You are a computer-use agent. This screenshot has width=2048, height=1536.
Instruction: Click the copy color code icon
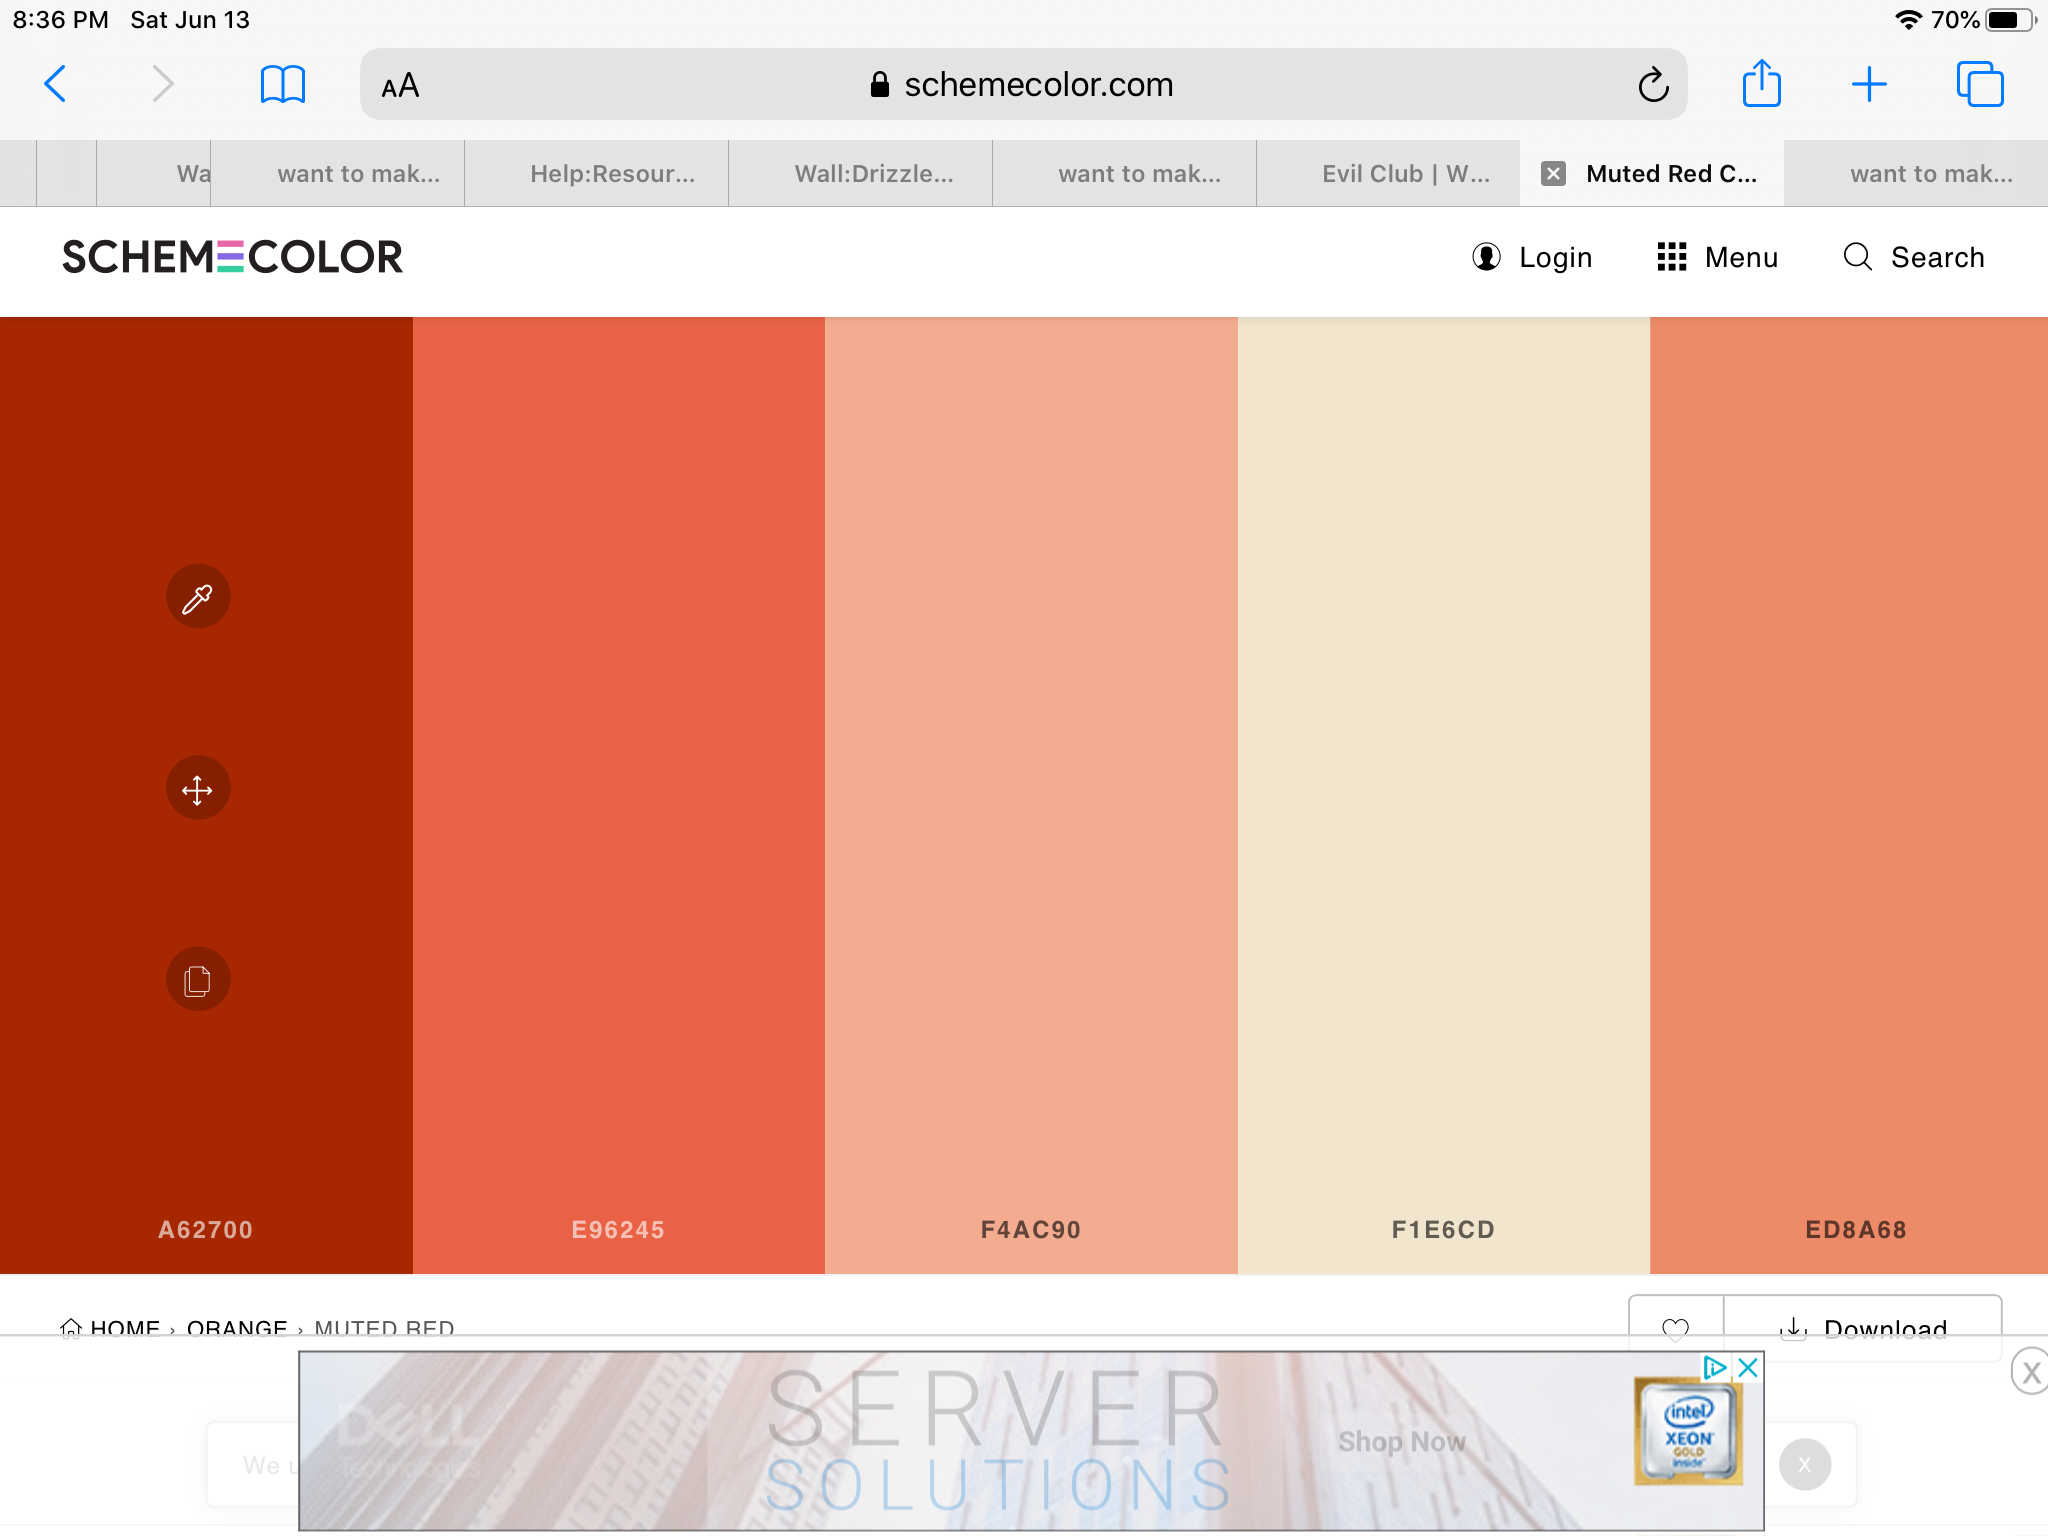pos(198,980)
